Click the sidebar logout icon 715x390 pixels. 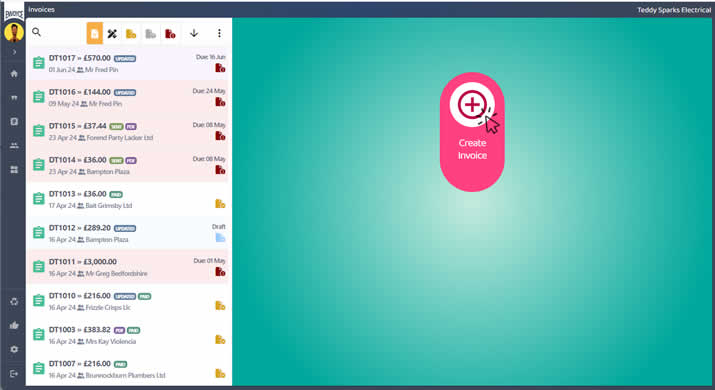(x=14, y=374)
